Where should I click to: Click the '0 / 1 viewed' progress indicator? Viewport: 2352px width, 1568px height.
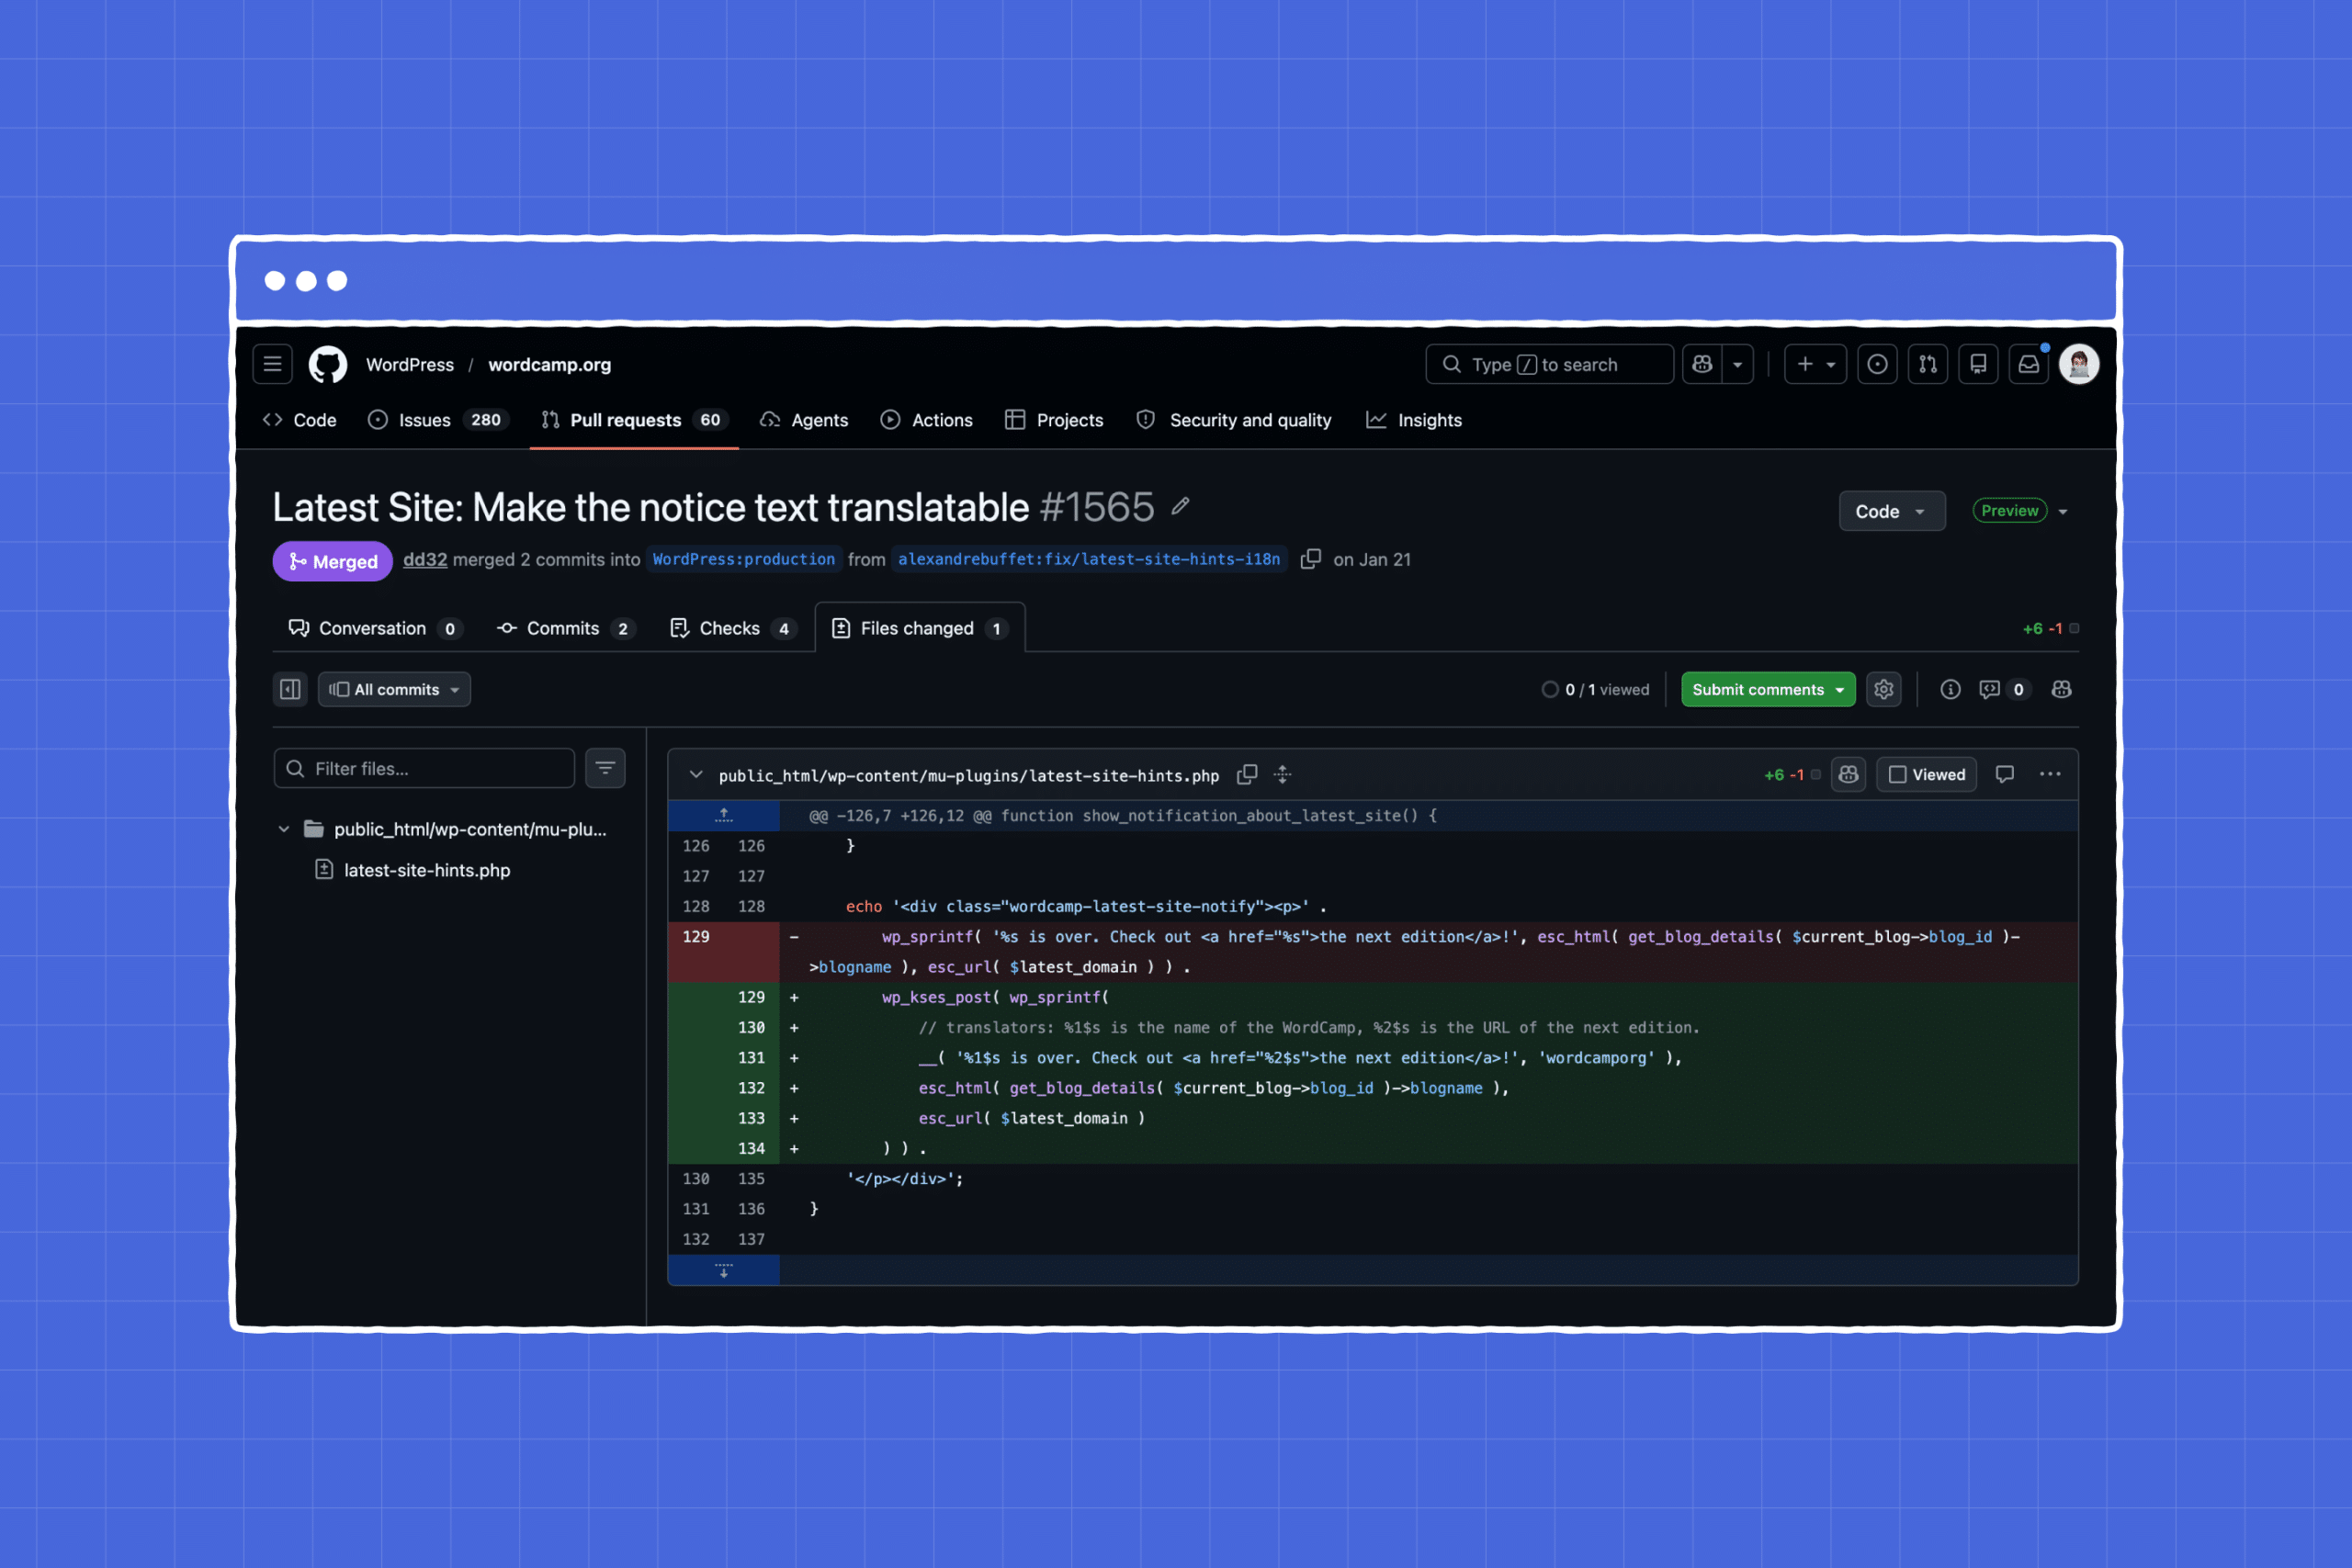(x=1595, y=690)
